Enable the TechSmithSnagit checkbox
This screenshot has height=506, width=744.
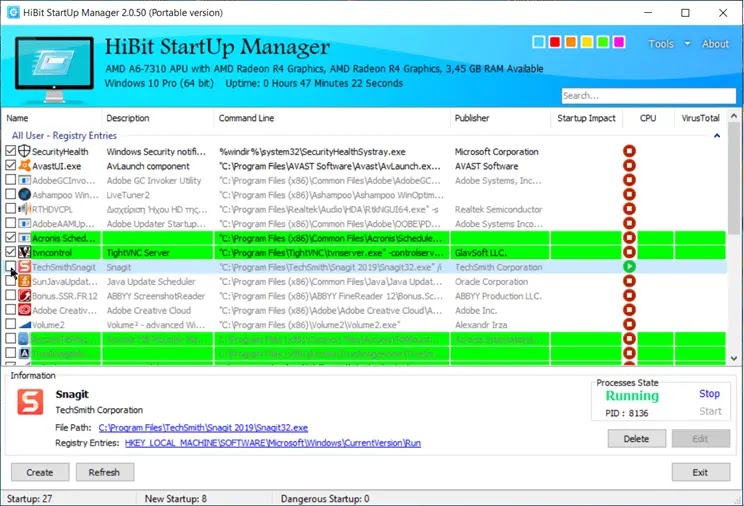tap(10, 266)
